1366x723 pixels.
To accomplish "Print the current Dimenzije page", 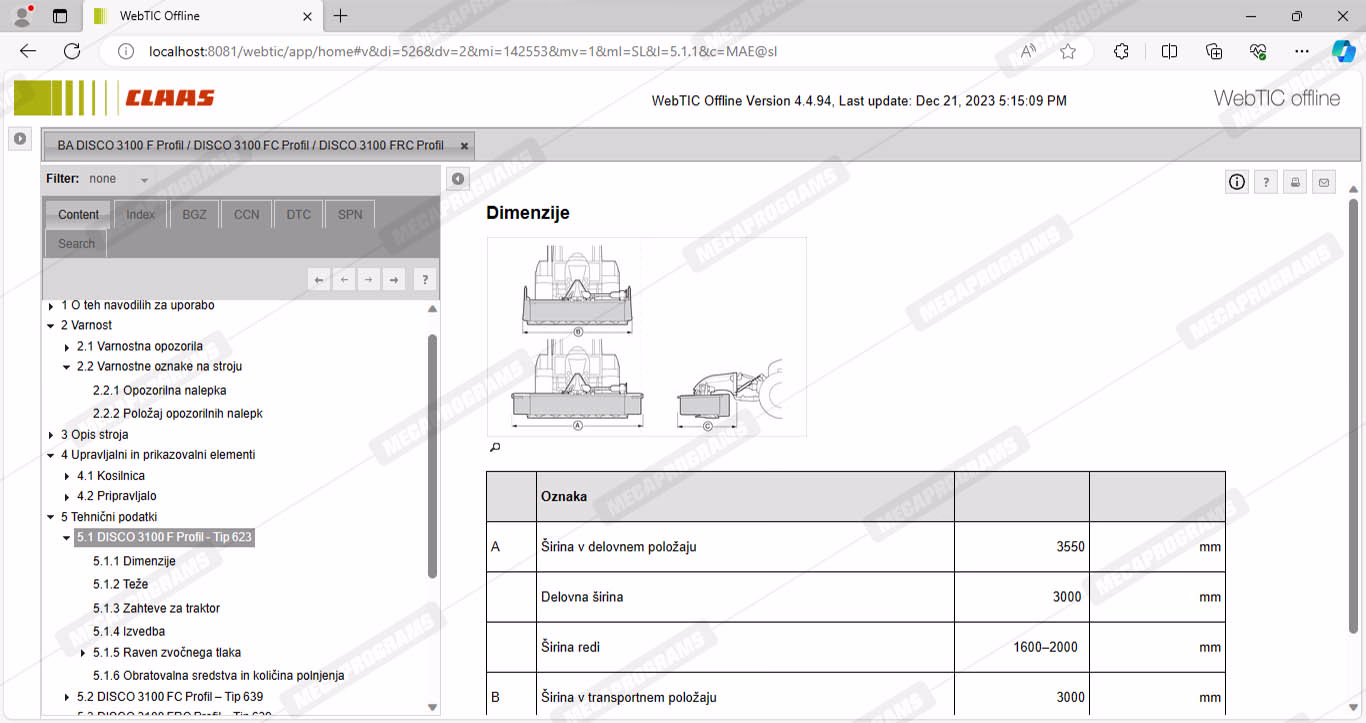I will [1295, 182].
